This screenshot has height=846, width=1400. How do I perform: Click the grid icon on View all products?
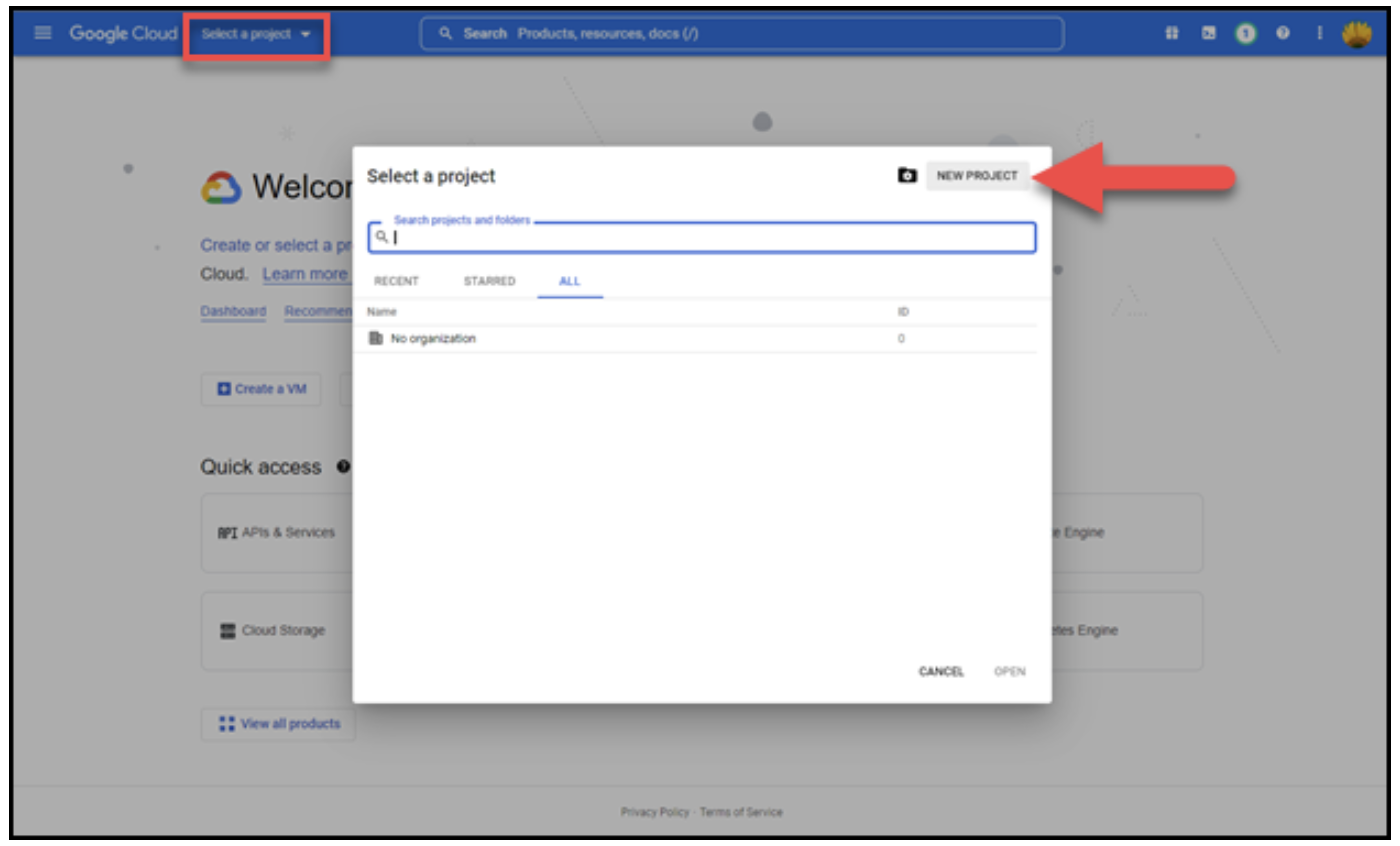[226, 723]
